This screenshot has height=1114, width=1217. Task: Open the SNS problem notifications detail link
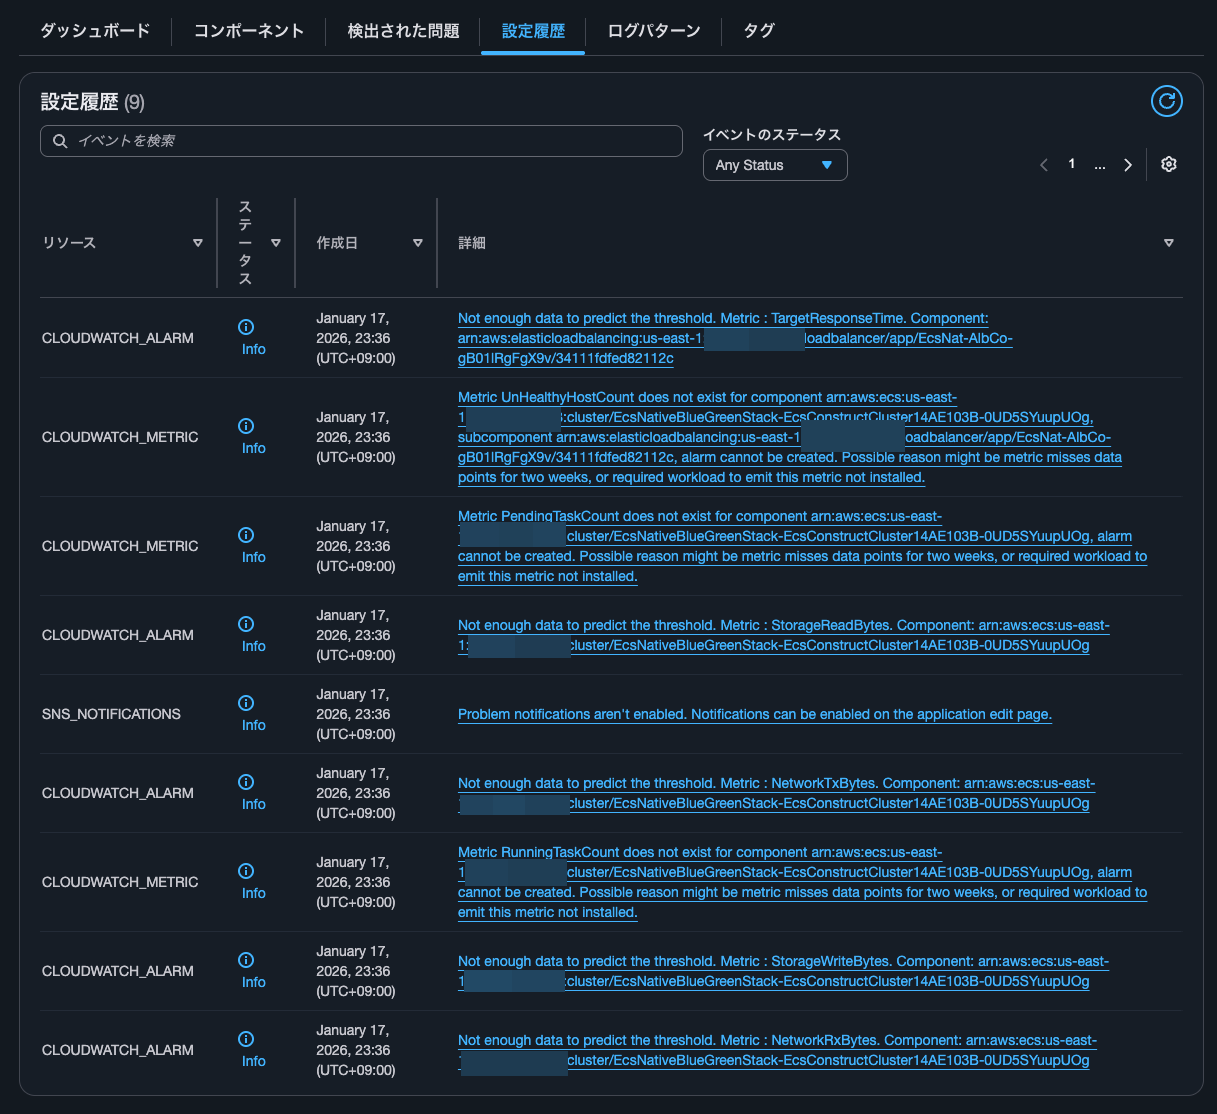click(x=754, y=714)
